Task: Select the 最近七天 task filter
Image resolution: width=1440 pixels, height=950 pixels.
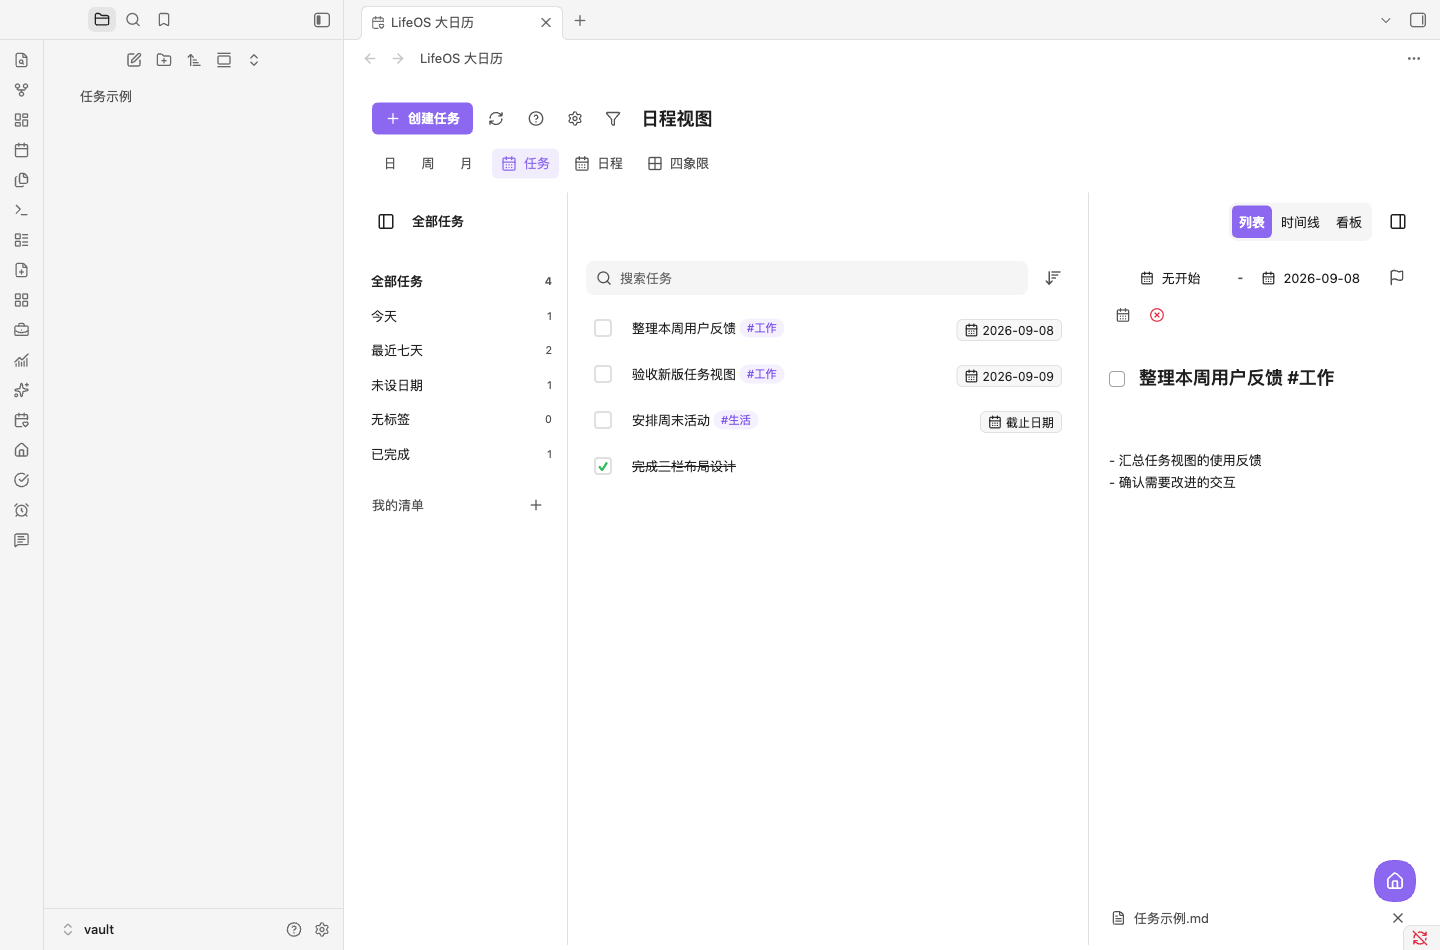Action: (x=461, y=350)
